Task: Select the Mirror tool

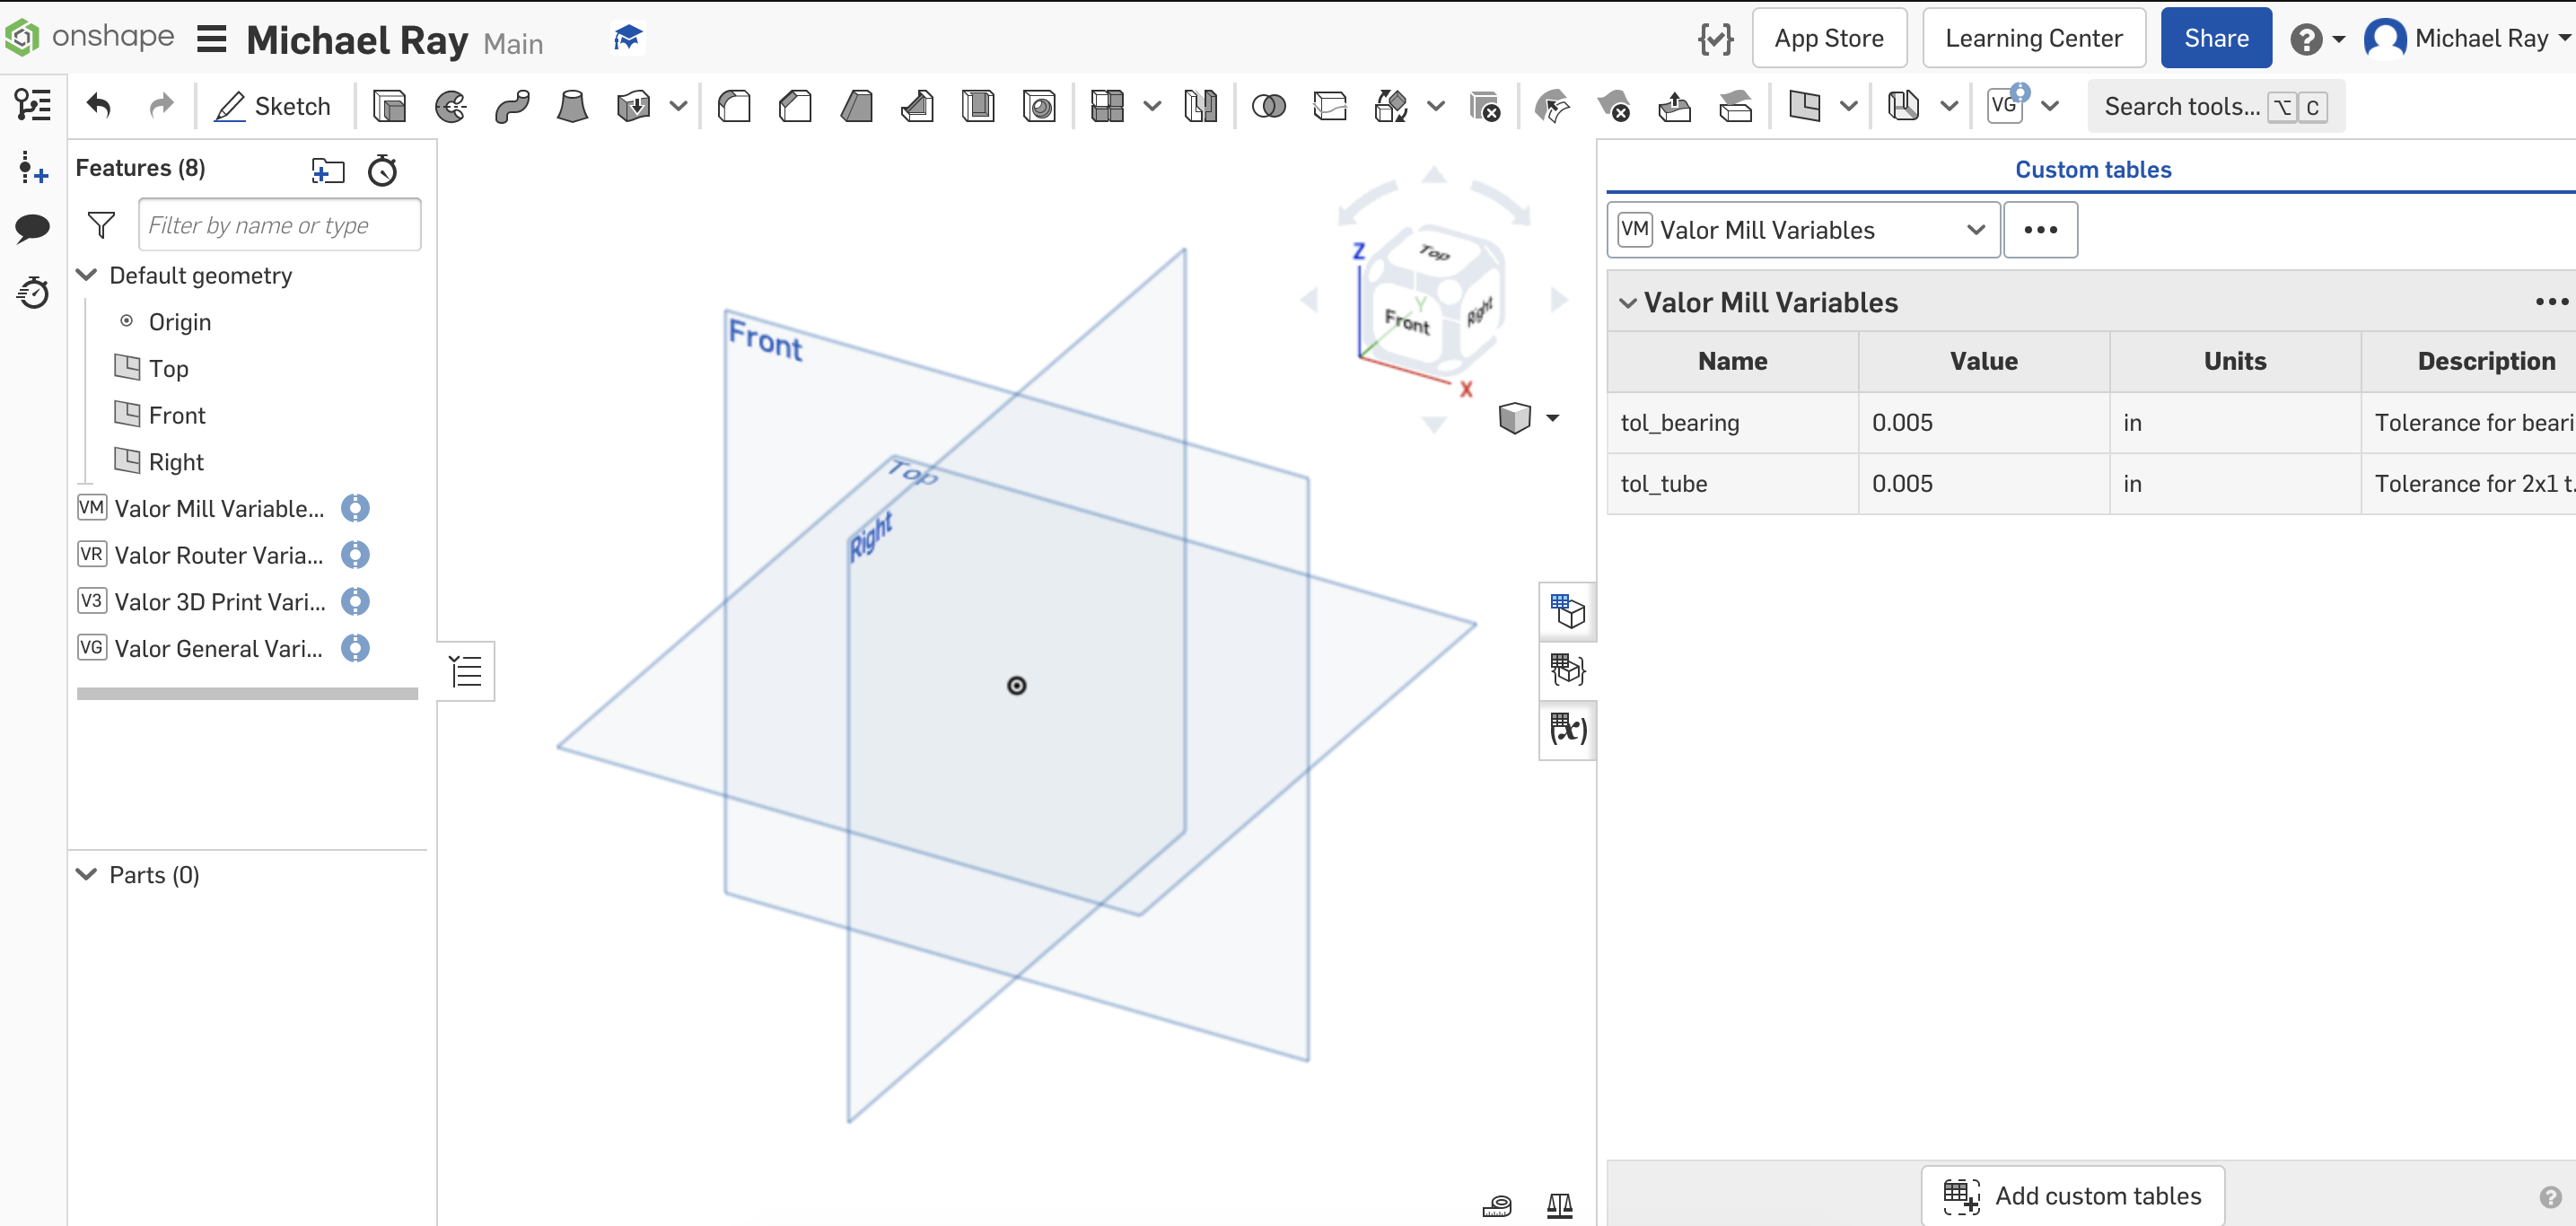Action: 1200,106
